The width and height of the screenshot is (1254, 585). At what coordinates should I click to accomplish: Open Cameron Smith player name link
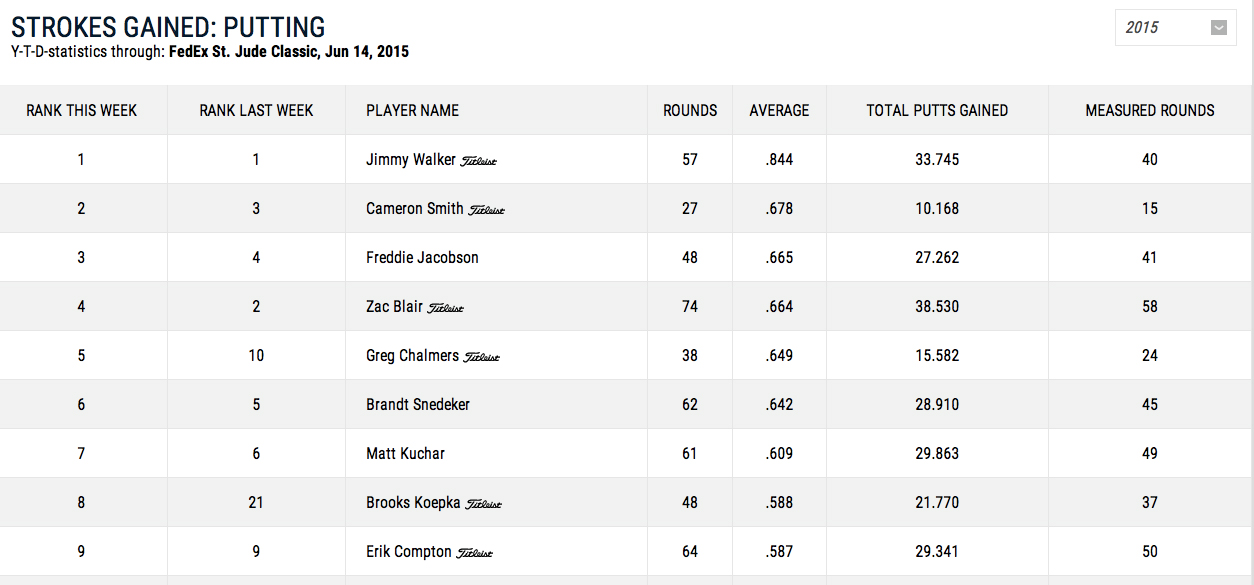(415, 209)
